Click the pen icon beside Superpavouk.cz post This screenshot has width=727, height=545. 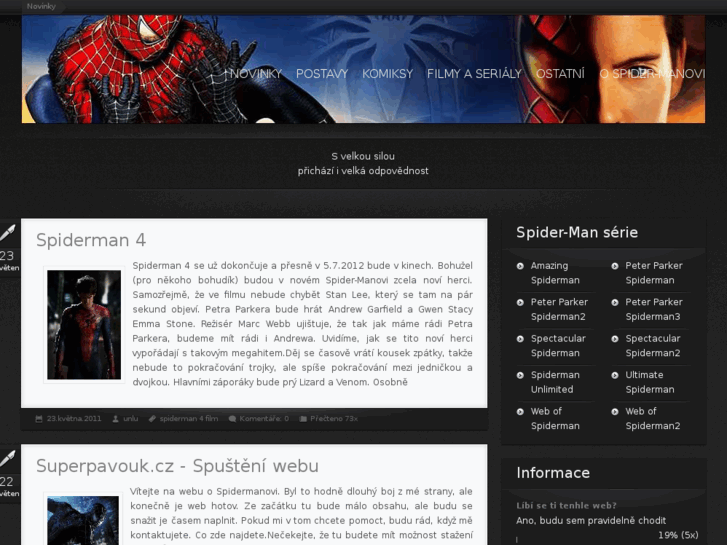coord(8,458)
